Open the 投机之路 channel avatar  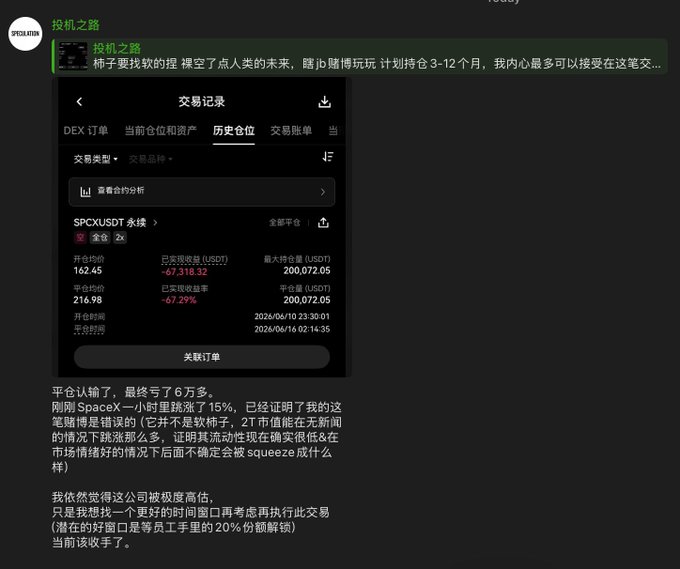coord(25,34)
